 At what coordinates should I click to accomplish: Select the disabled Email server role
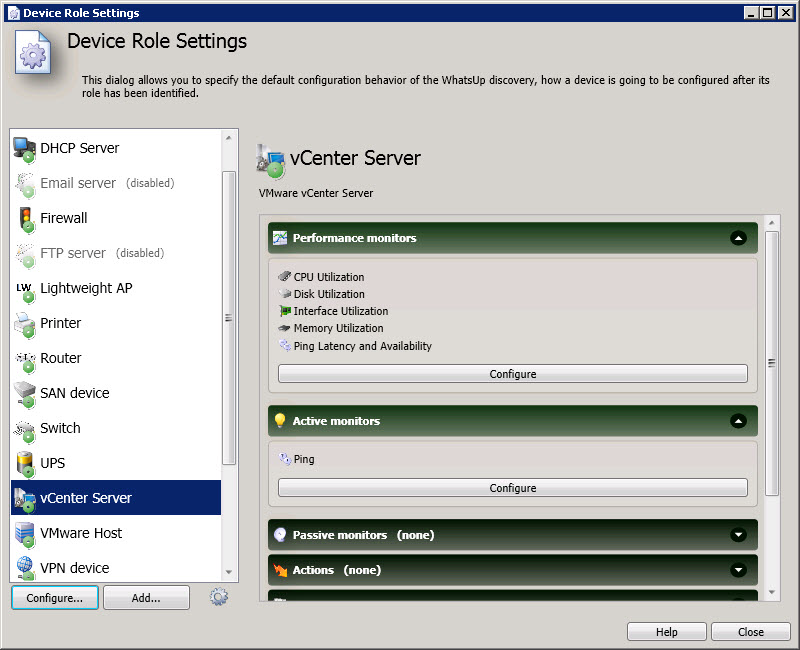click(78, 183)
